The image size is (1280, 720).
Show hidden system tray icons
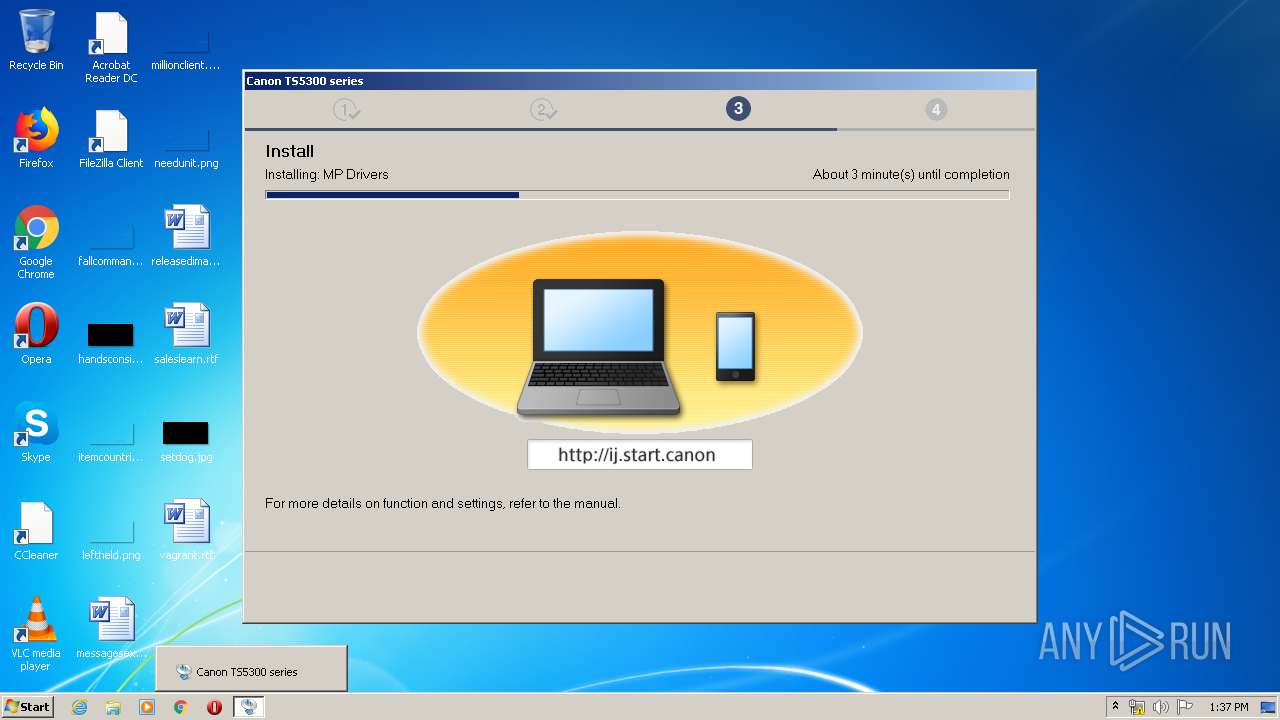(1115, 707)
